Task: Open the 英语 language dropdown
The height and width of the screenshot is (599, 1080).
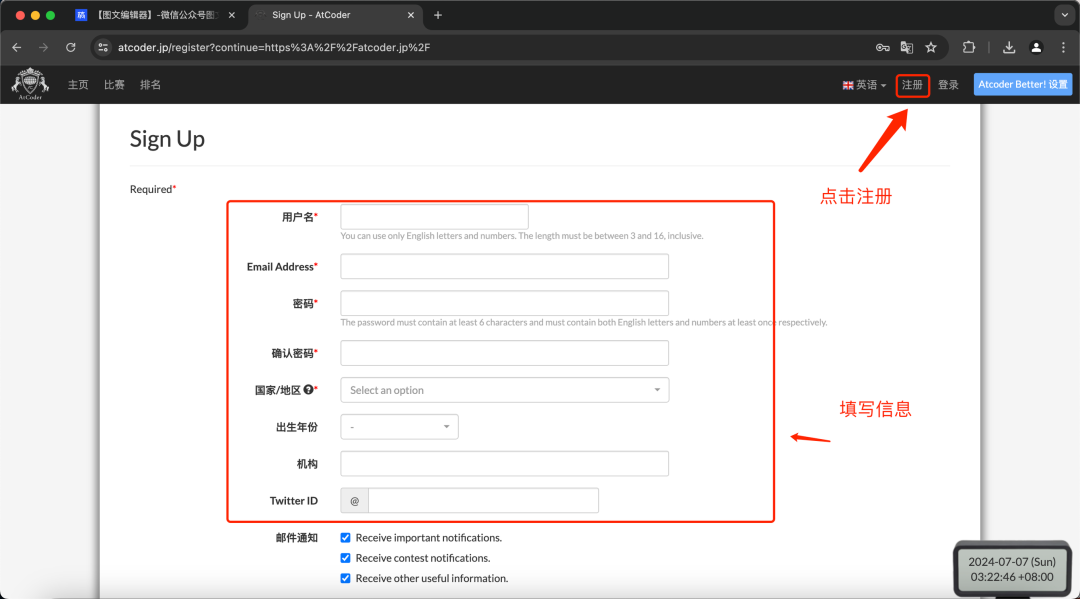Action: pyautogui.click(x=863, y=84)
